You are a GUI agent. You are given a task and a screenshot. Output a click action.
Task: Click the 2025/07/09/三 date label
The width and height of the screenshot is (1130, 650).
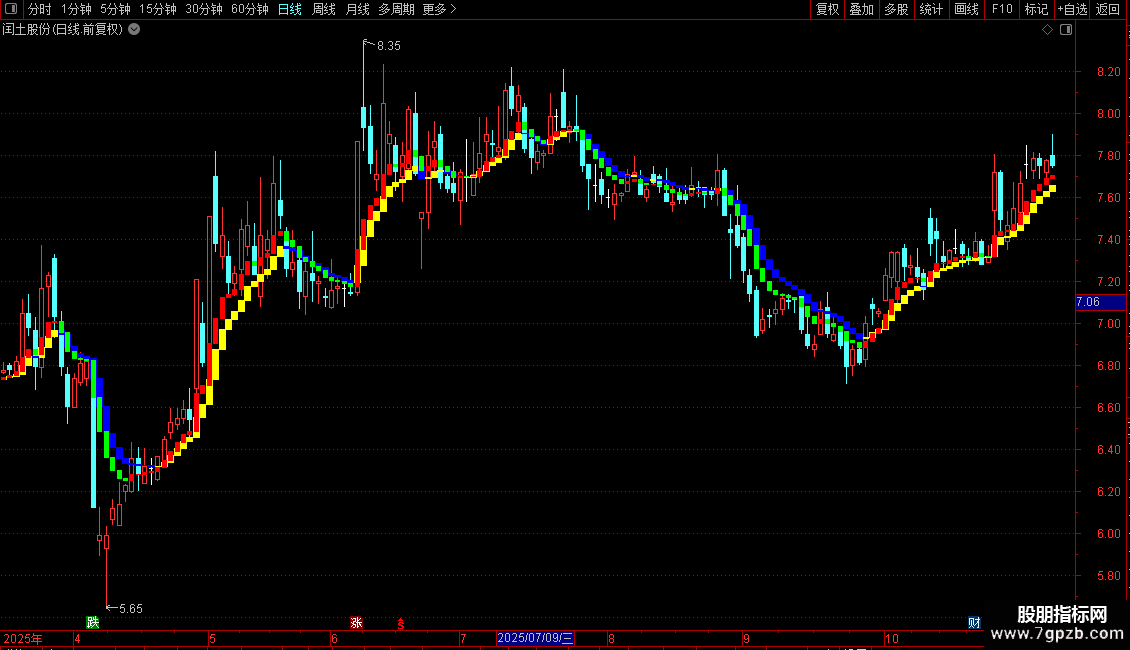coord(535,638)
